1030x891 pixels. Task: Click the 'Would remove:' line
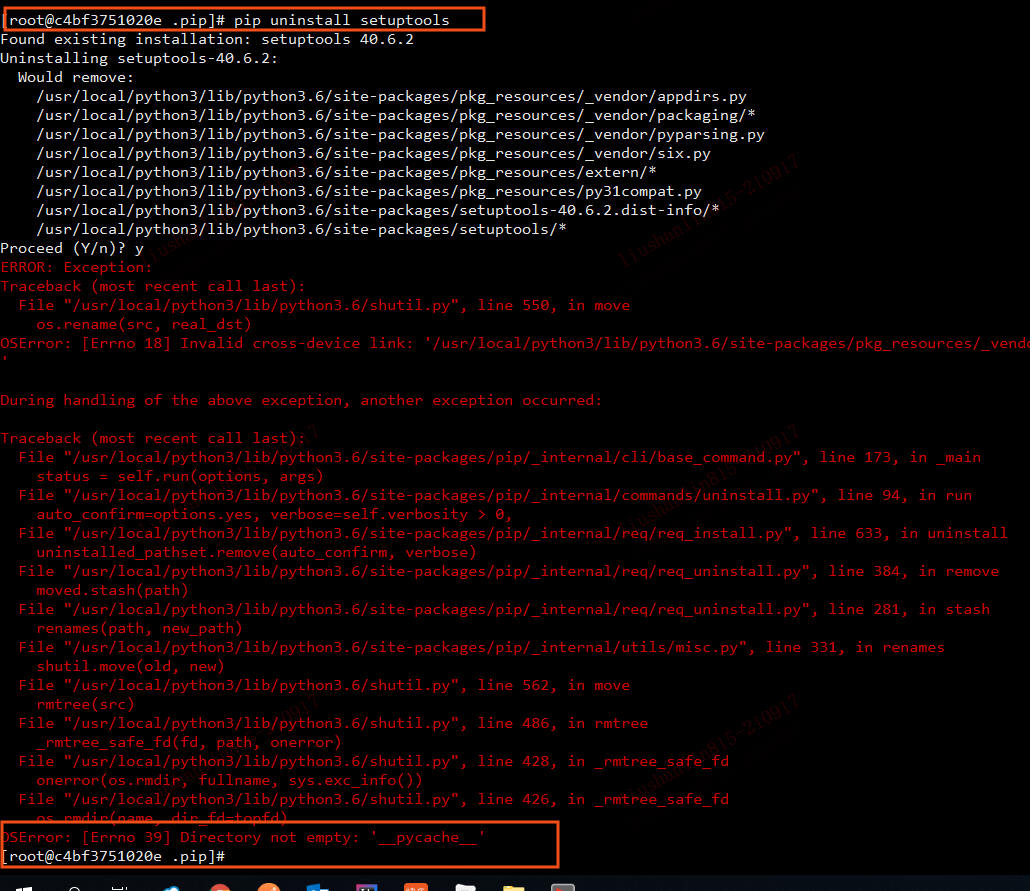(x=76, y=78)
